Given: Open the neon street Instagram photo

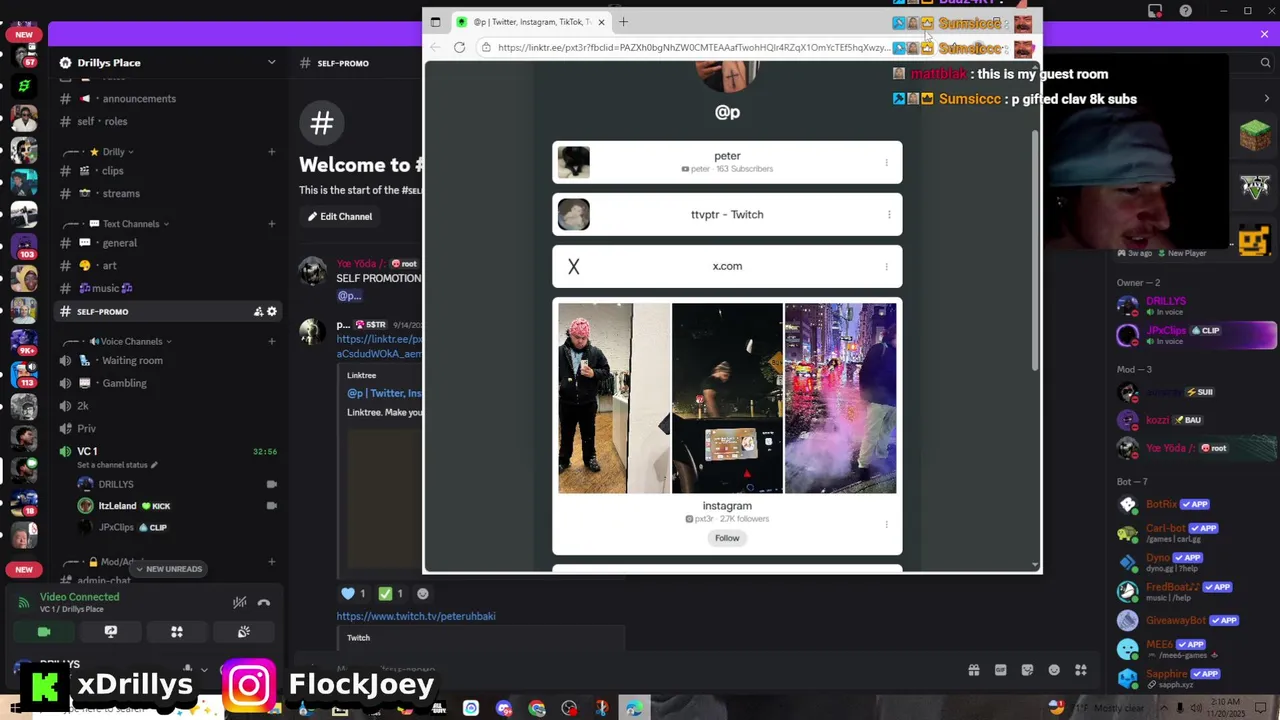Looking at the screenshot, I should click(x=841, y=398).
